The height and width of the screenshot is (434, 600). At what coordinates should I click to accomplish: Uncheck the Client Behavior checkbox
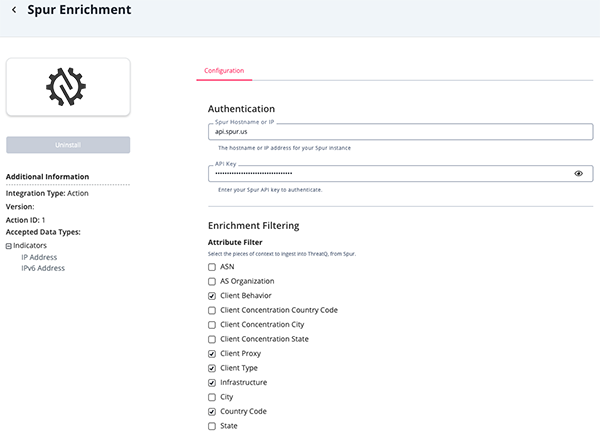(212, 296)
